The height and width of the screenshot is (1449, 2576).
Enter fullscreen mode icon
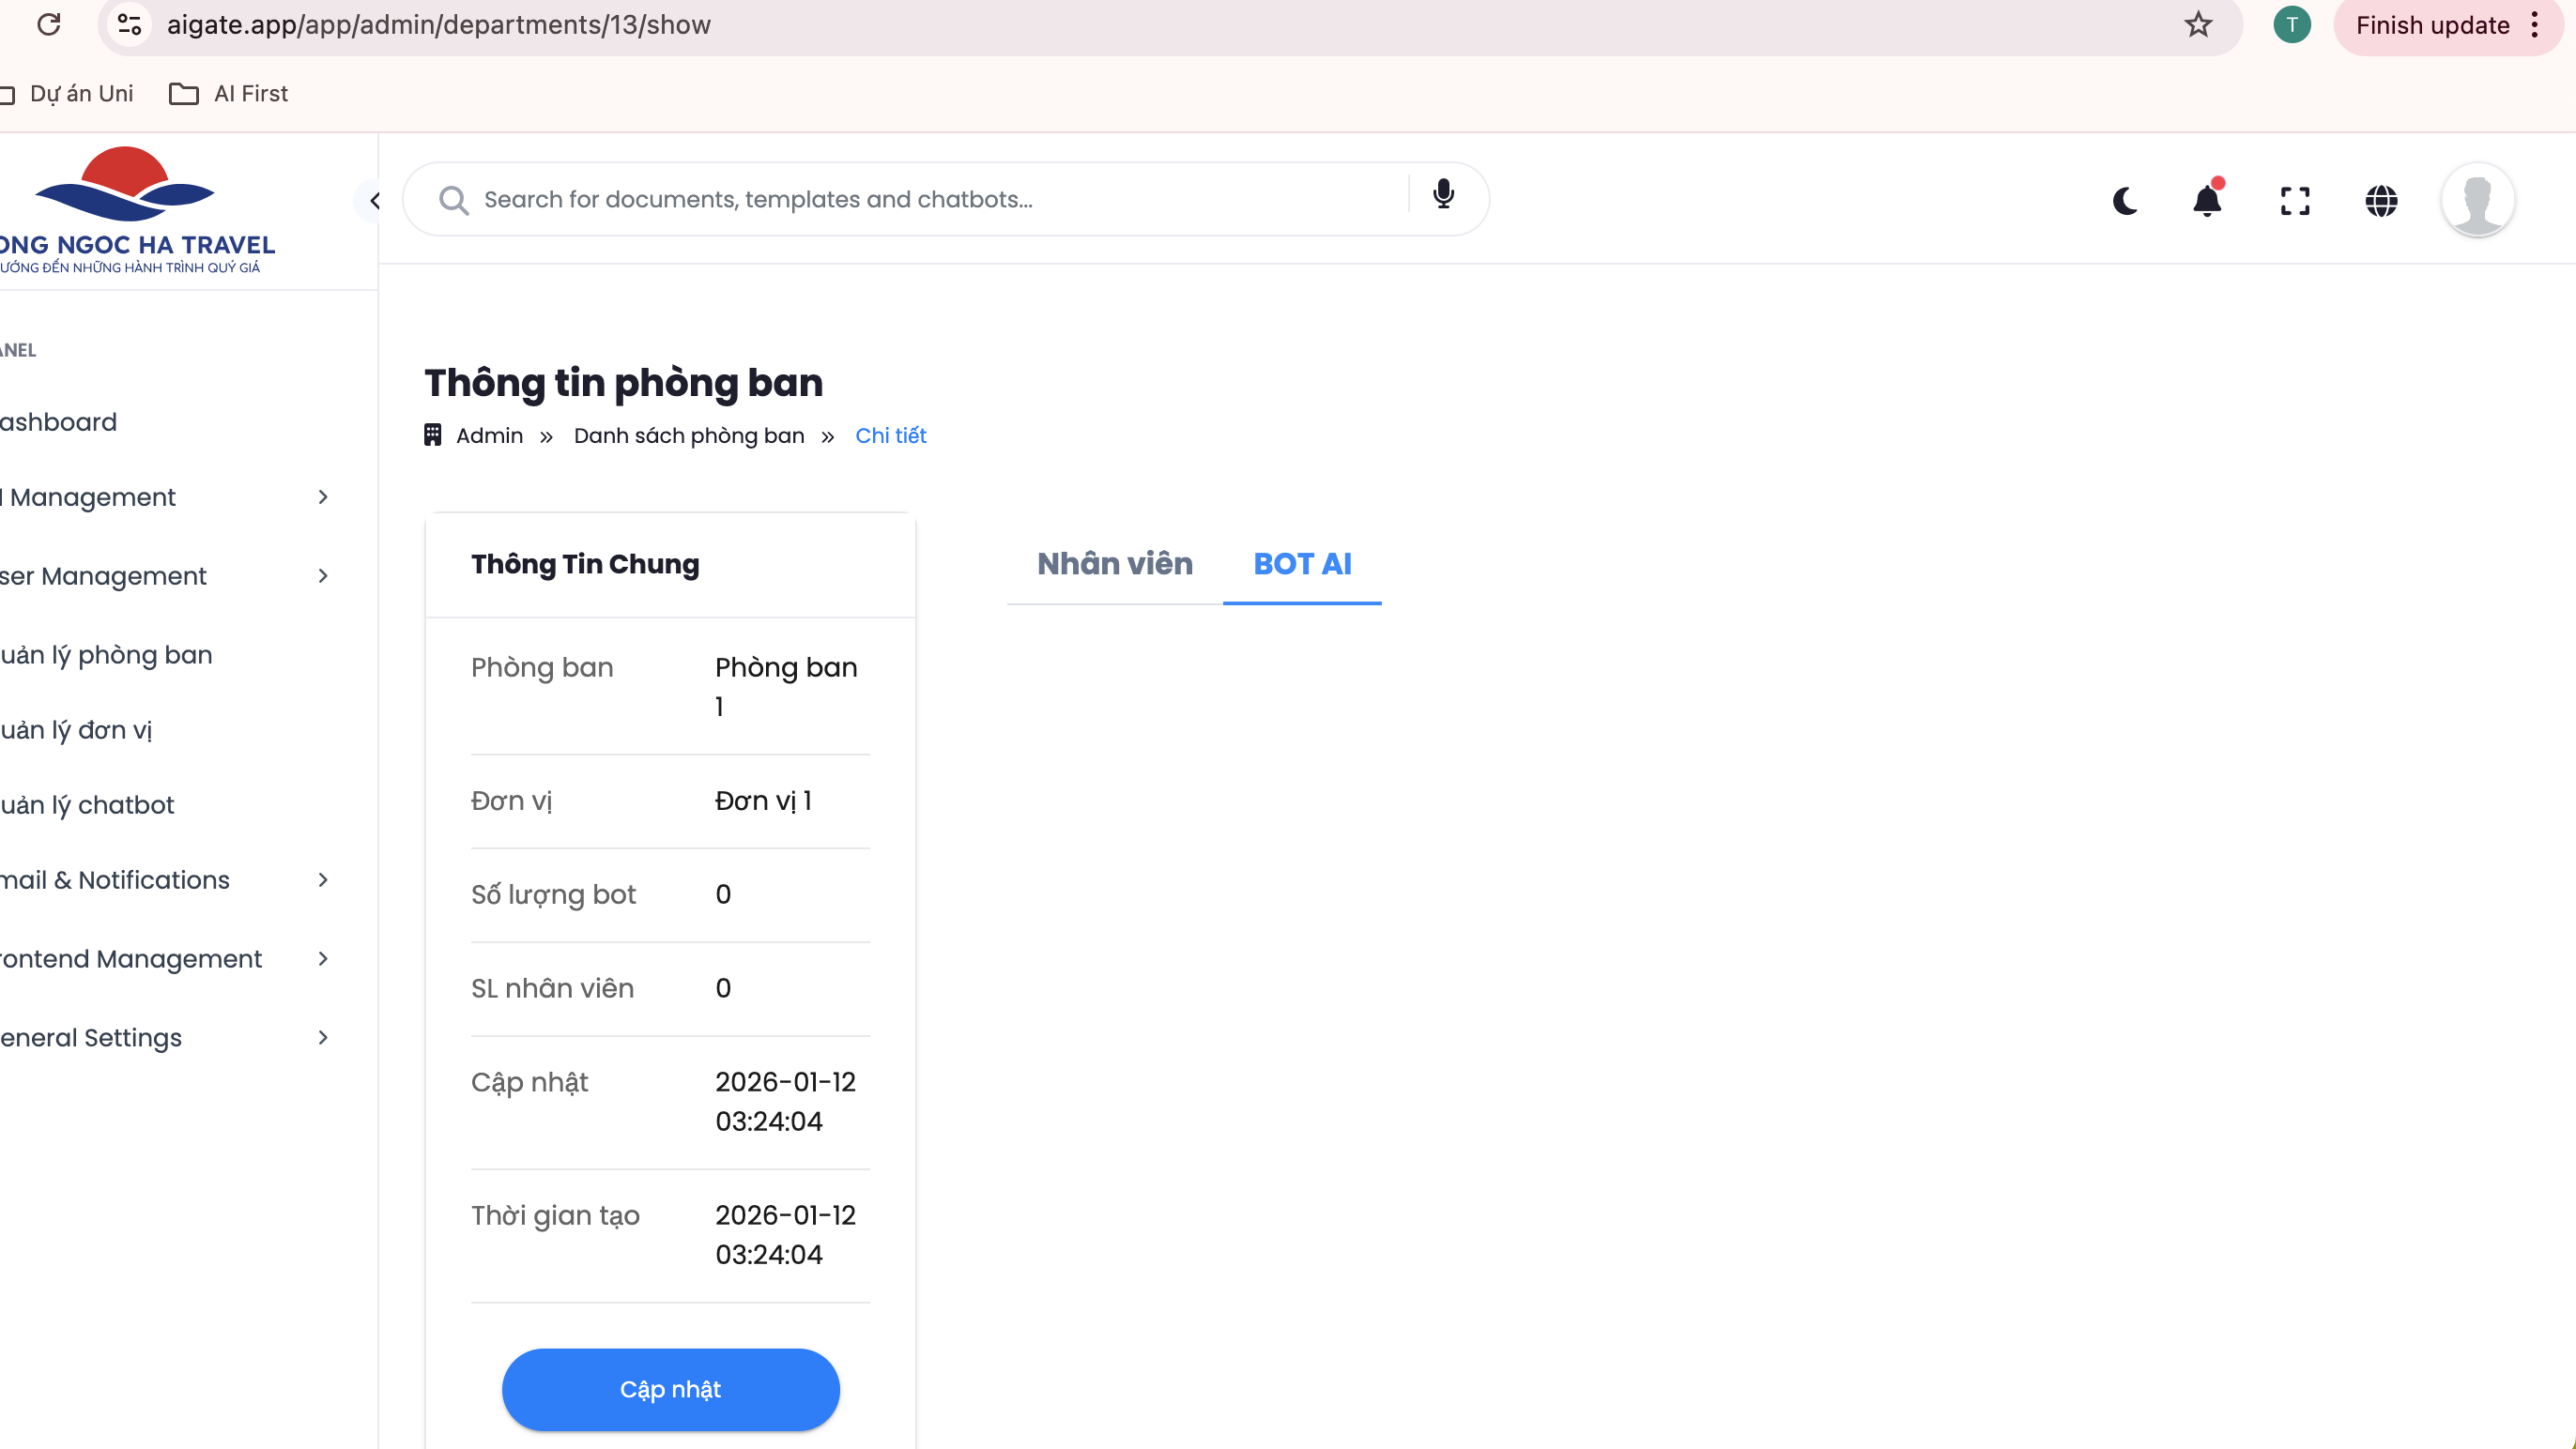[2295, 201]
